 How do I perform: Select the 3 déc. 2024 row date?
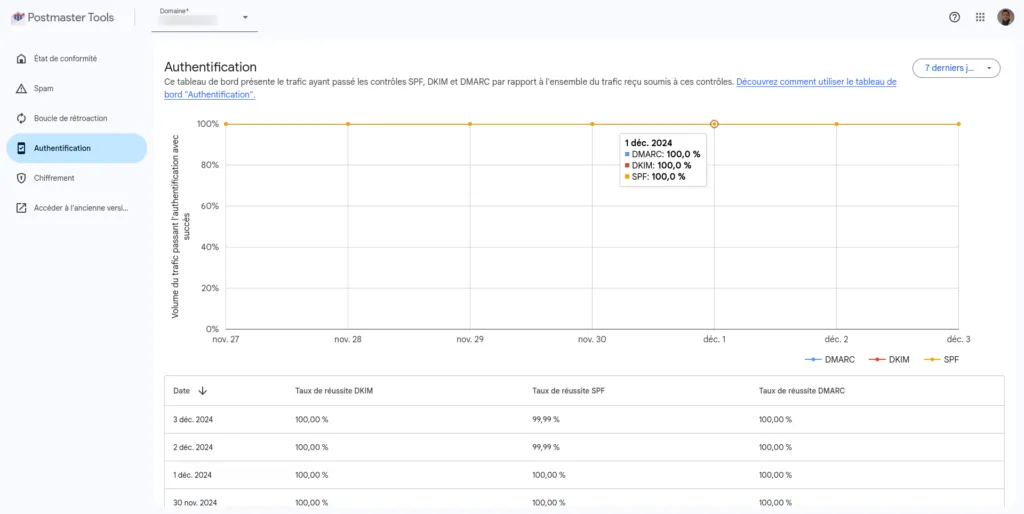tap(193, 419)
